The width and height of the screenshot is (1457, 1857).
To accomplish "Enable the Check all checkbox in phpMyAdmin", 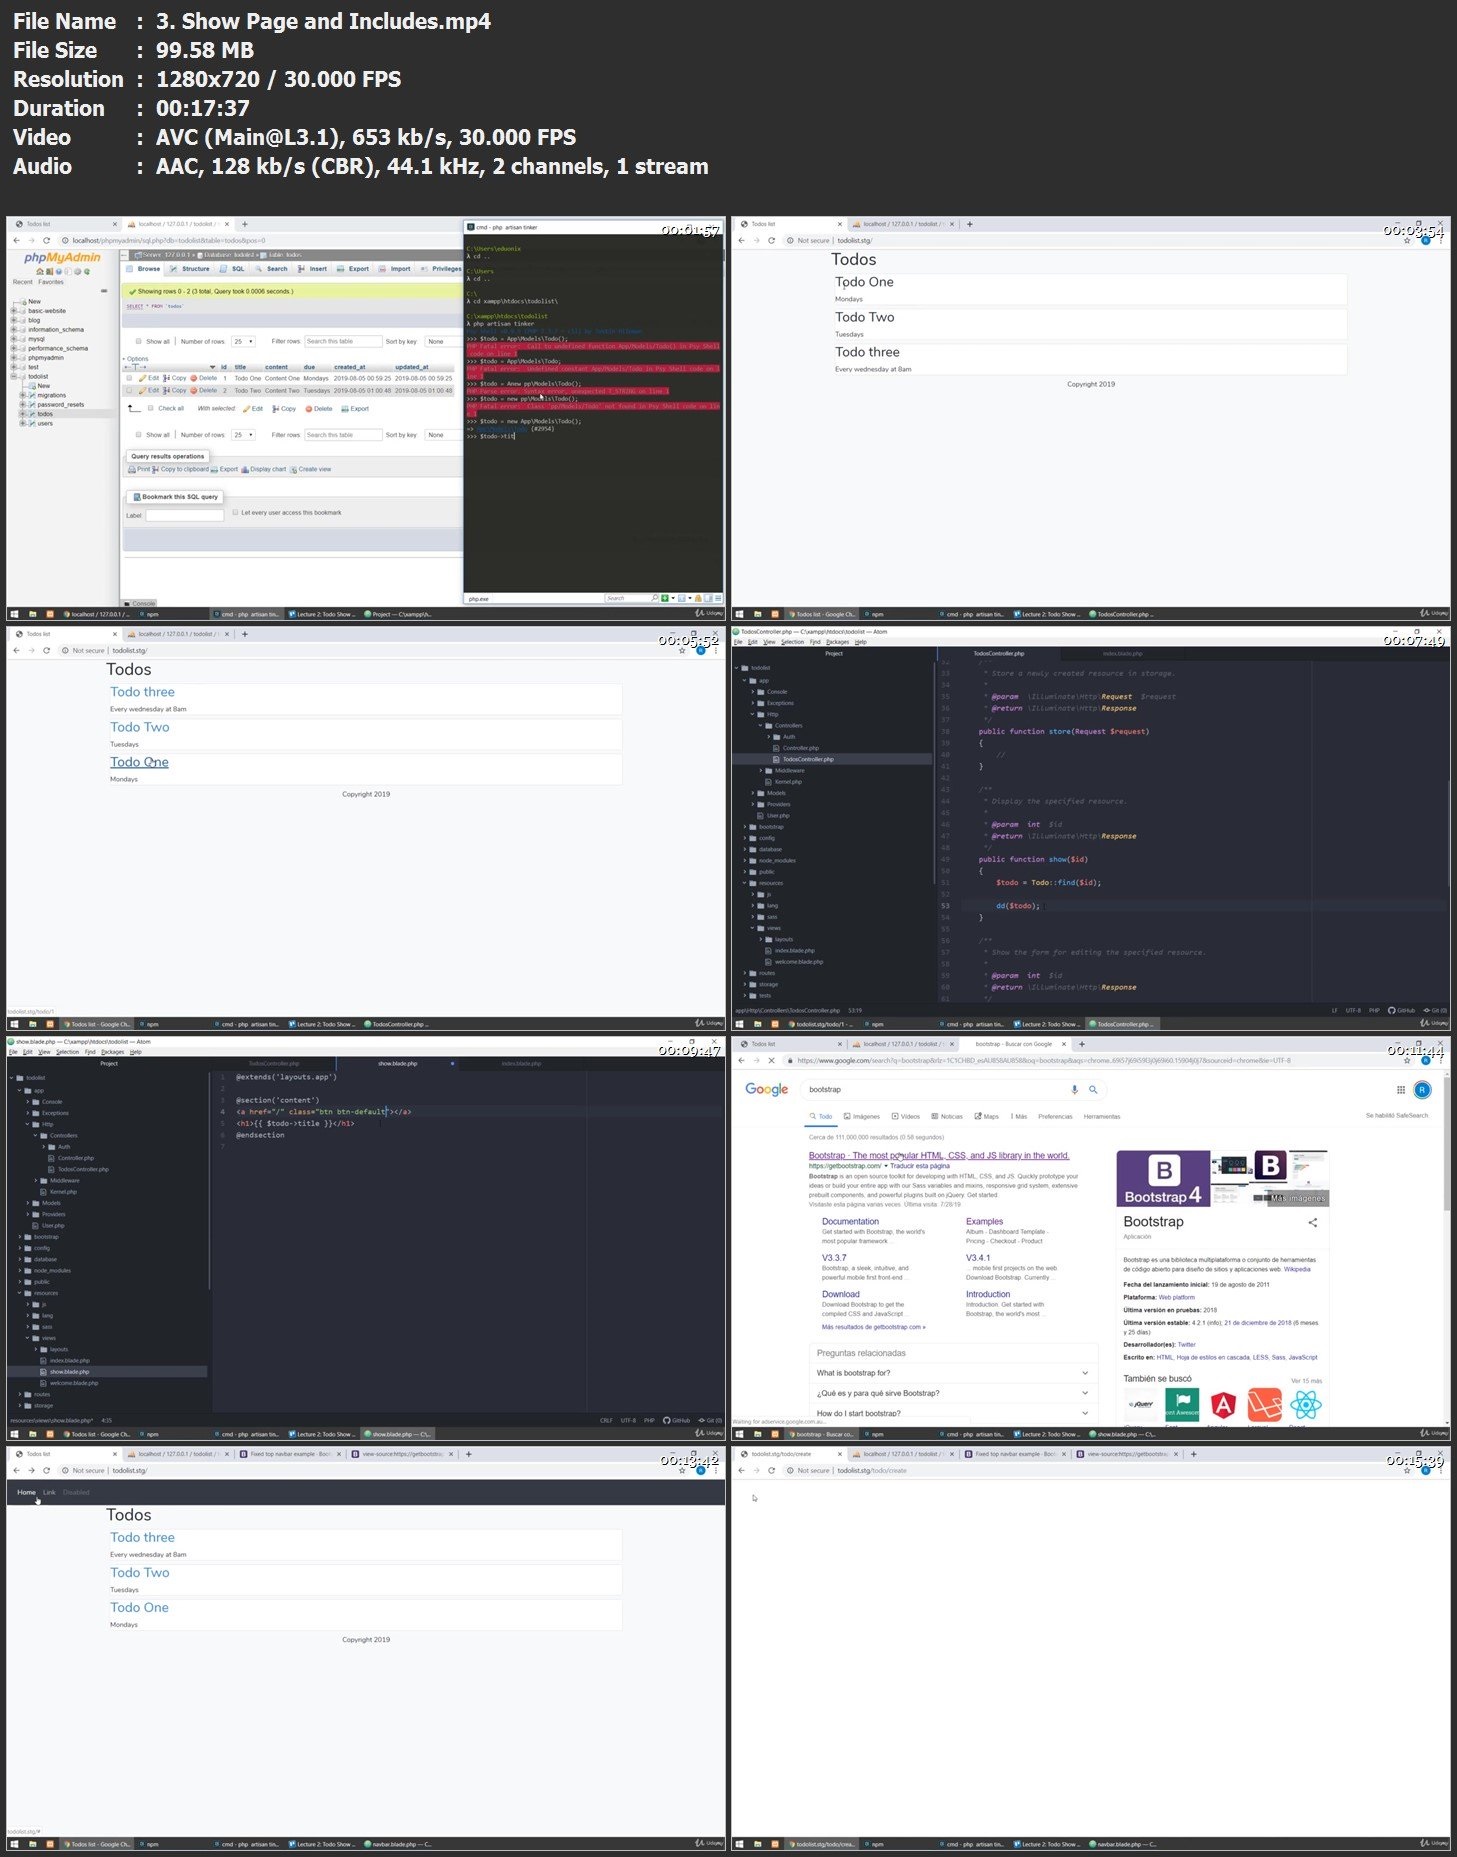I will [150, 408].
